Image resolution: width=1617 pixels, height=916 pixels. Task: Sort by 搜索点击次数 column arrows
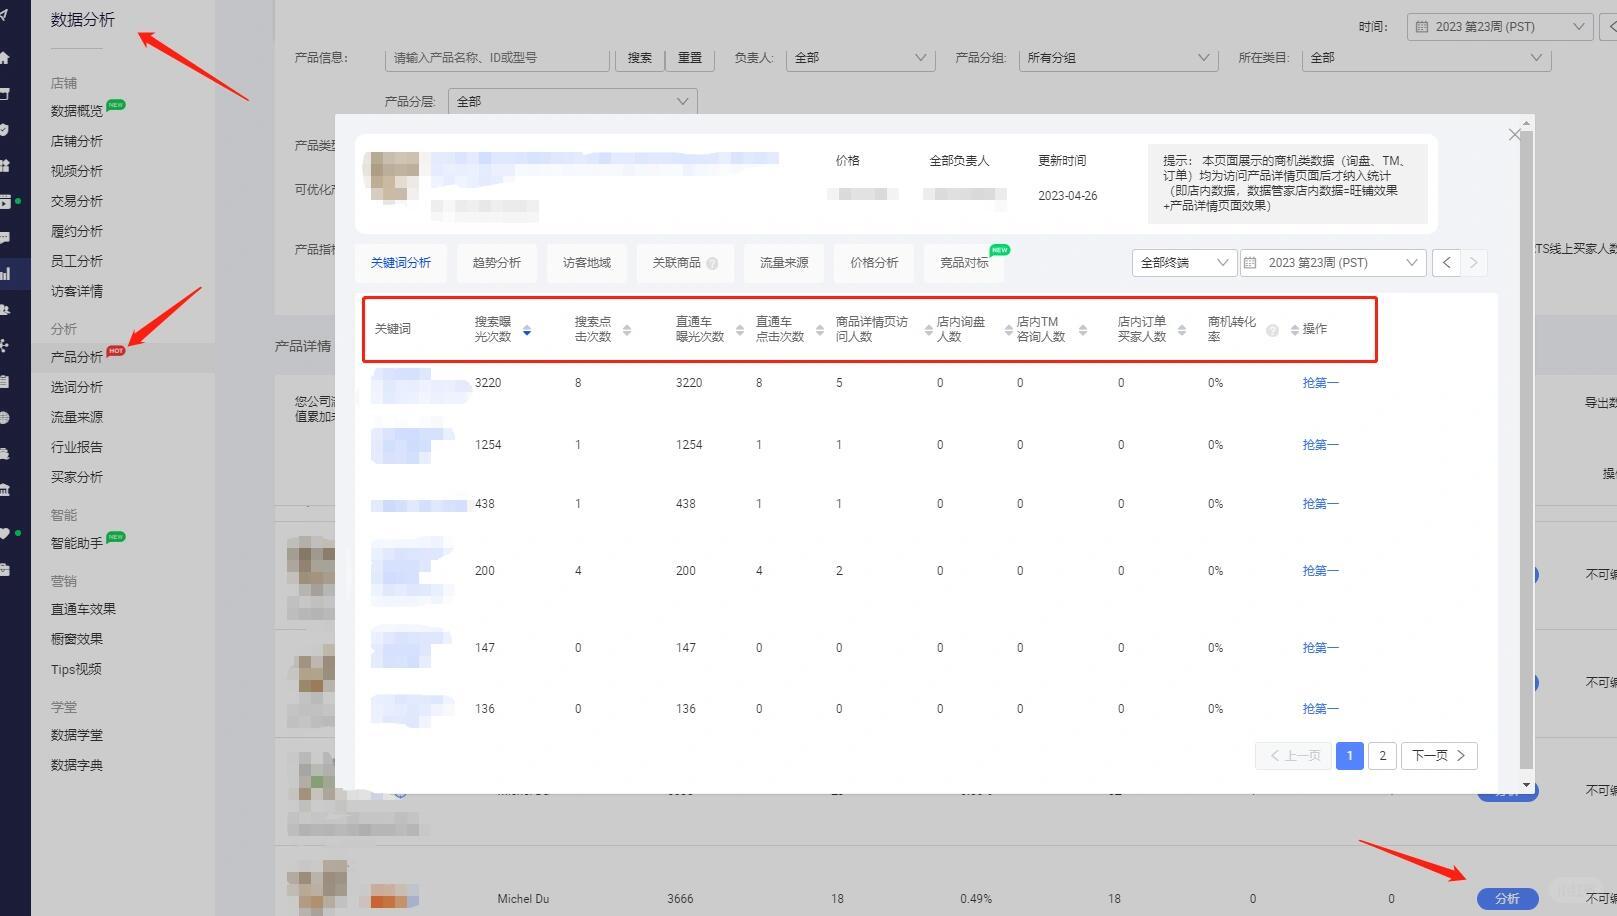pyautogui.click(x=627, y=330)
